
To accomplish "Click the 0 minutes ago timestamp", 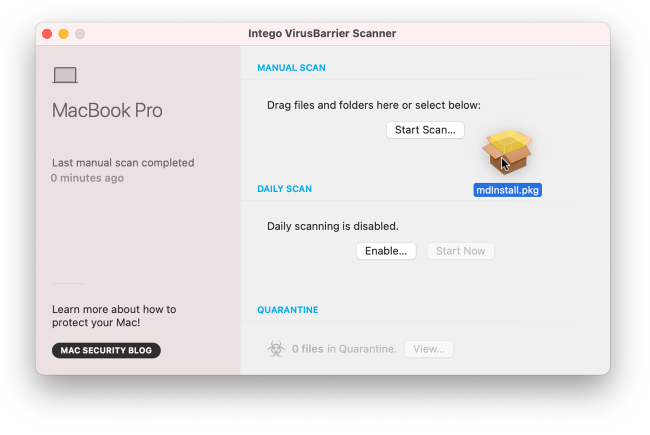I will [x=87, y=178].
